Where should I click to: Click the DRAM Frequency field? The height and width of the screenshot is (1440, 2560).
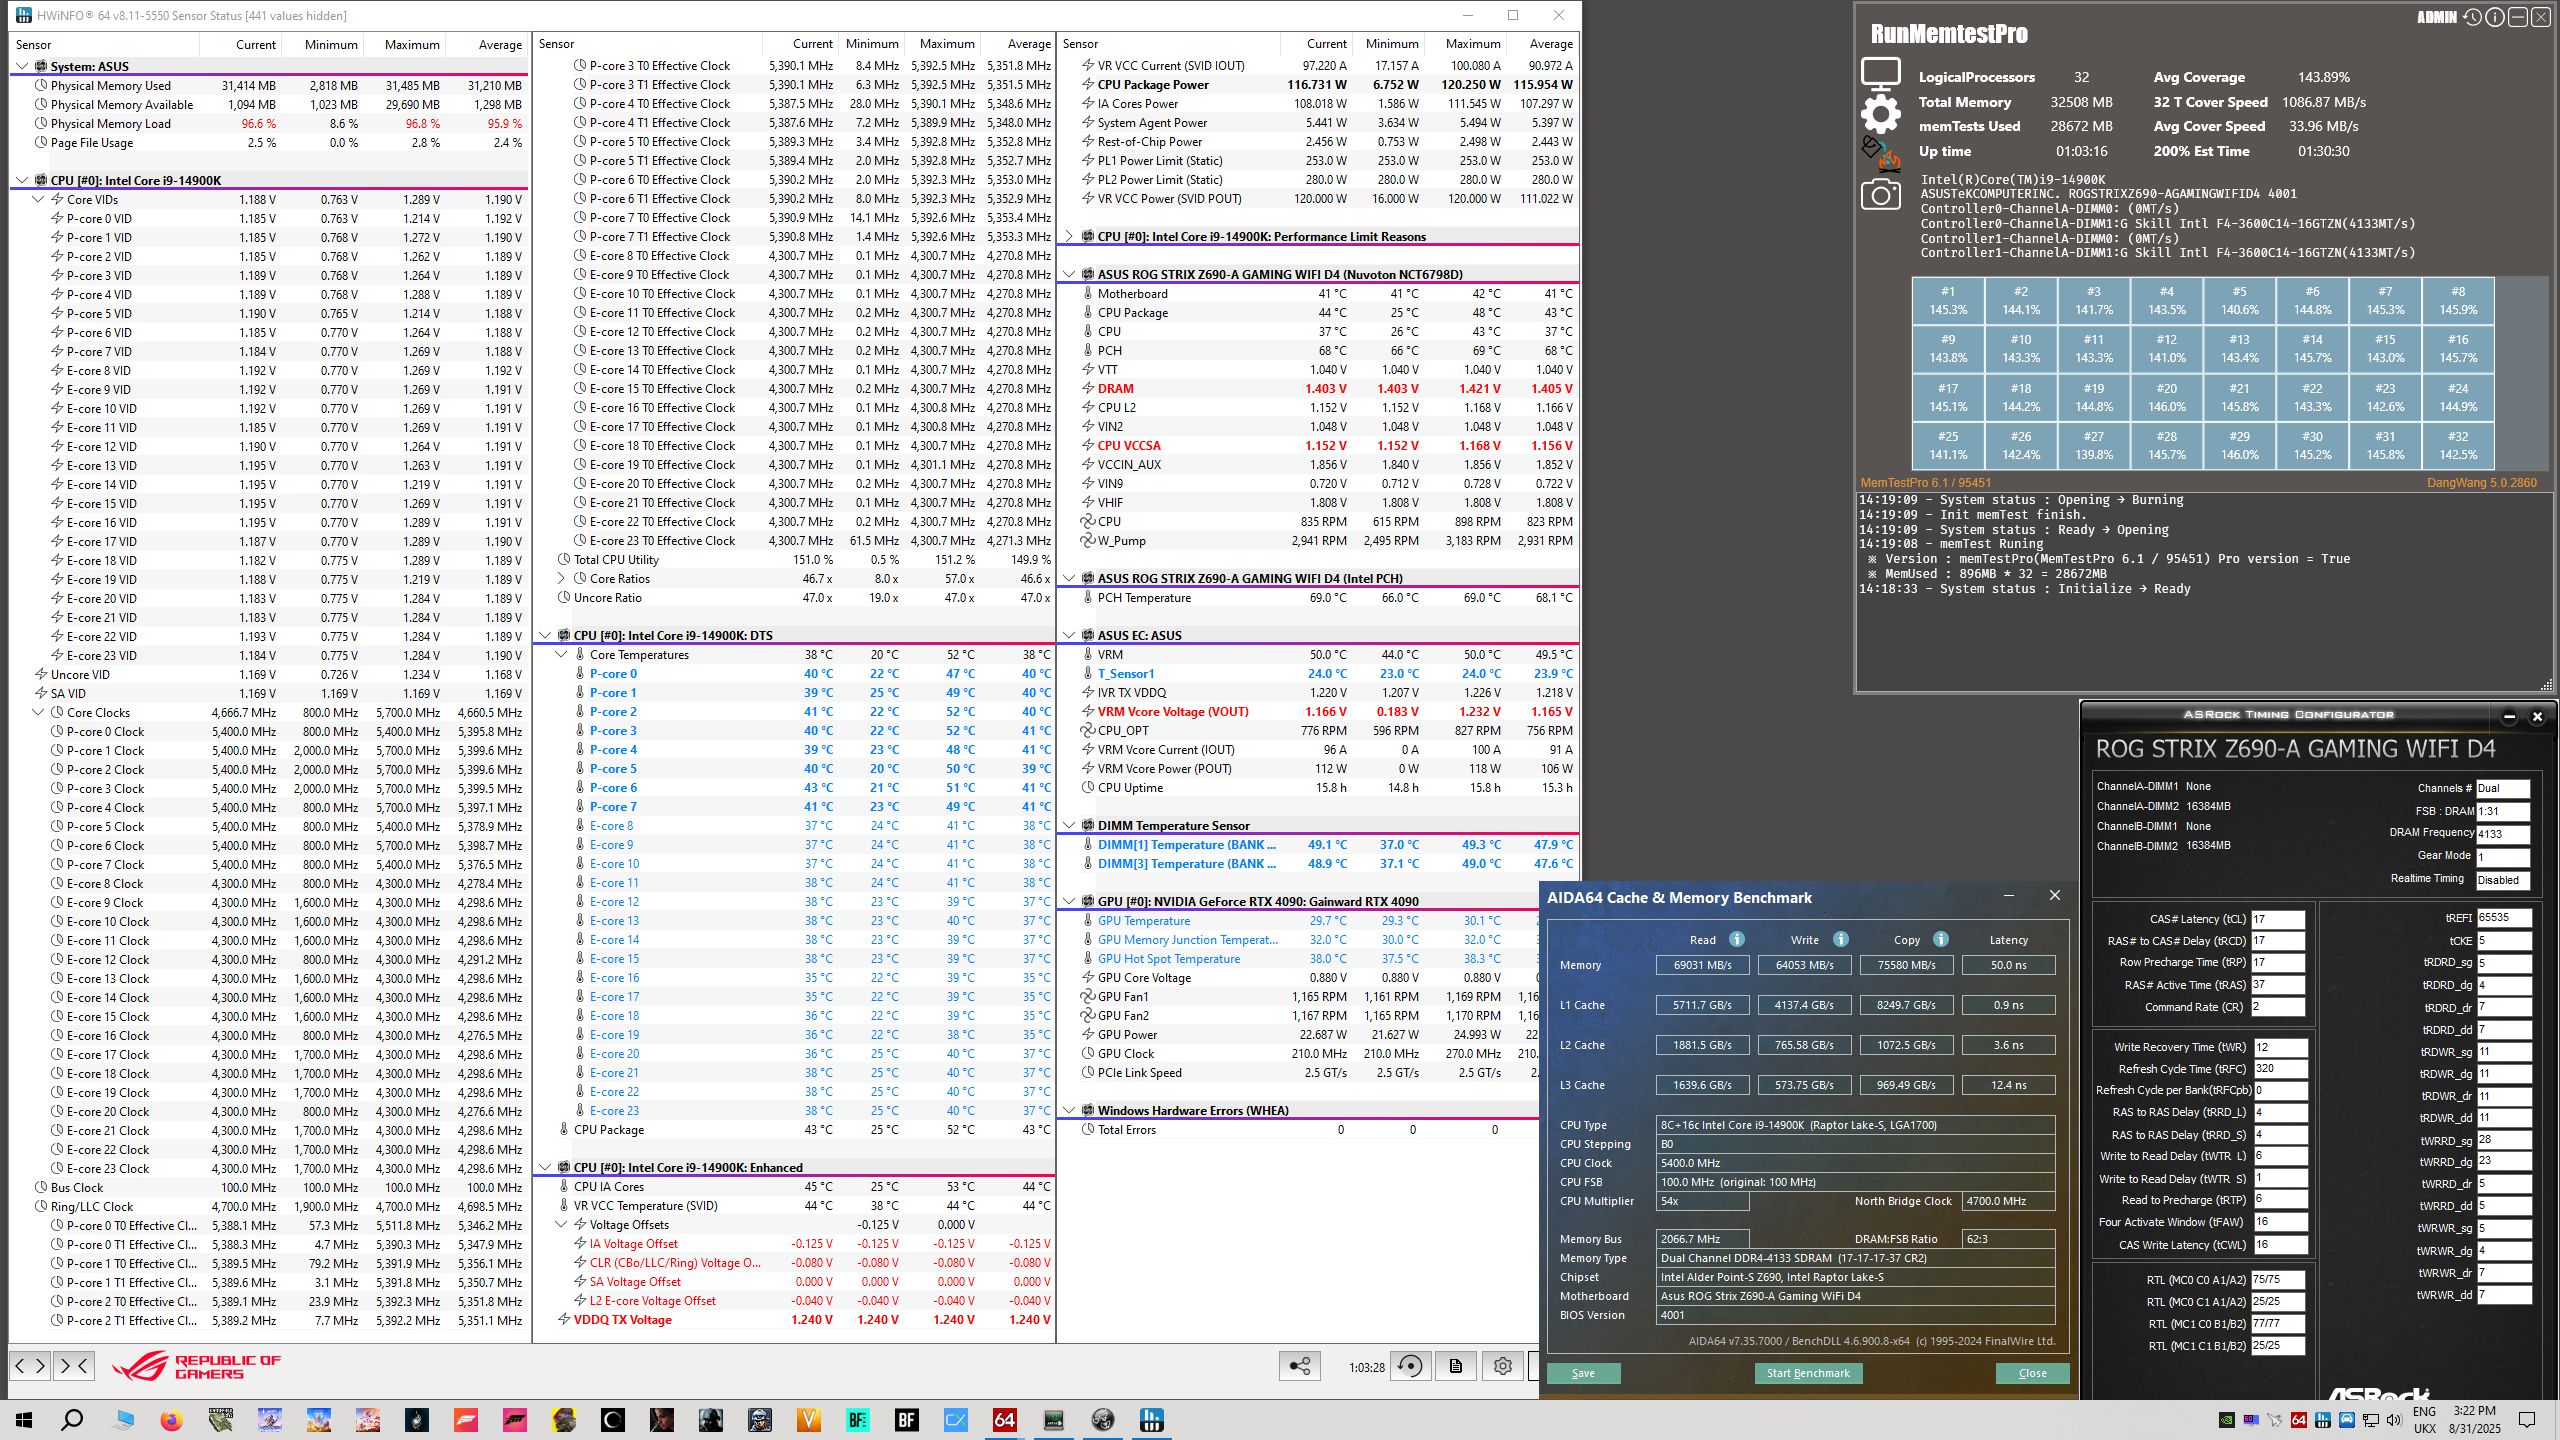point(2503,834)
